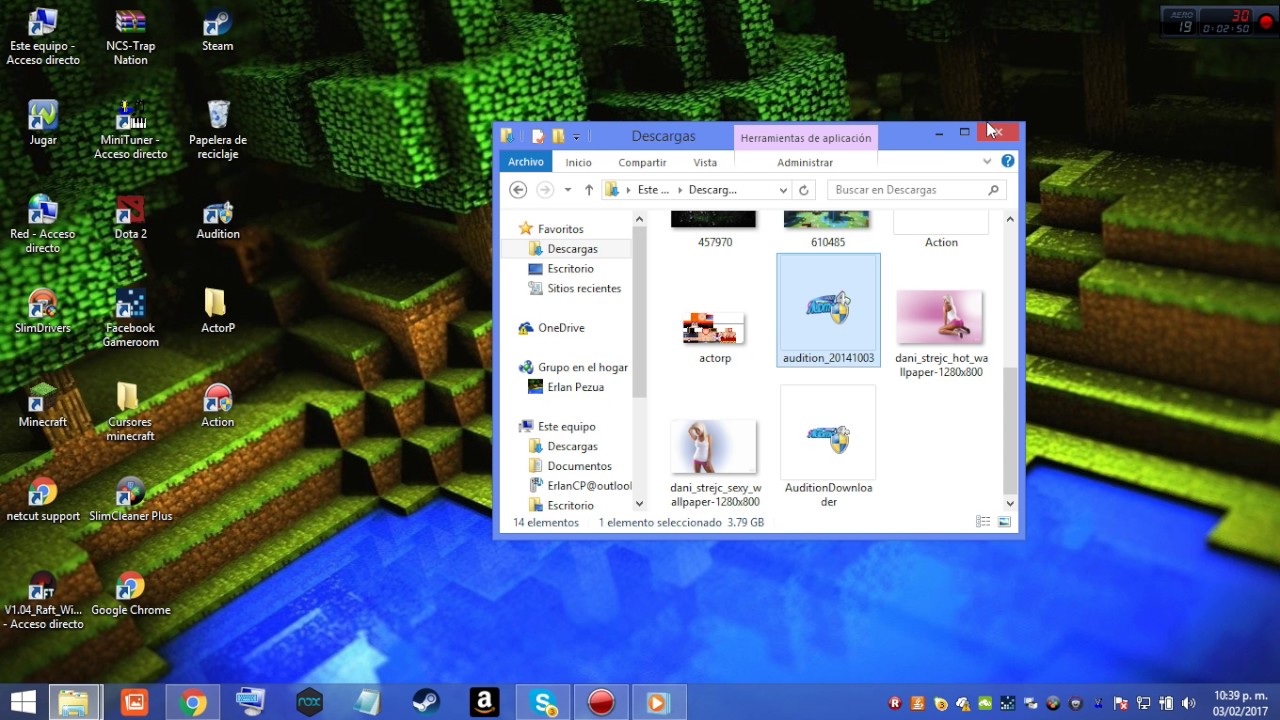Open Skype from the taskbar
1280x720 pixels.
[543, 703]
